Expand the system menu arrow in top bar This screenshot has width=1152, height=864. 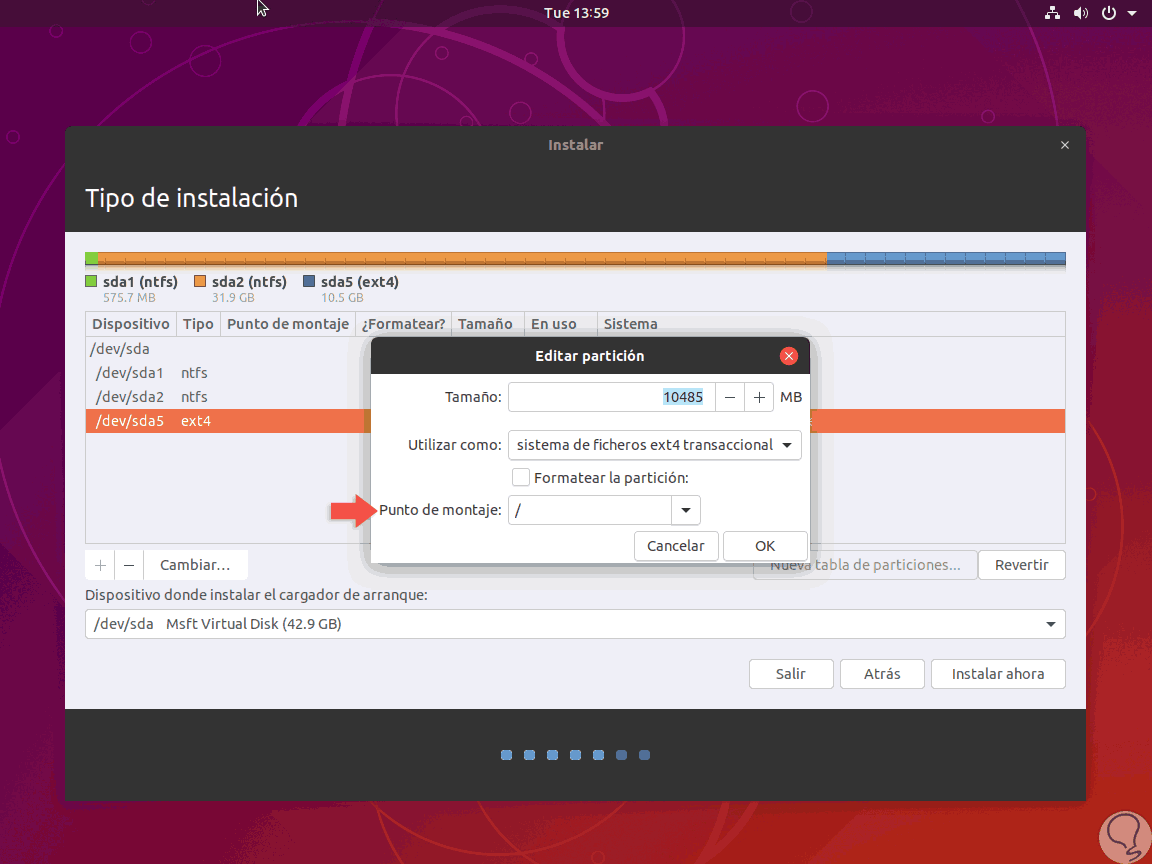[x=1131, y=13]
